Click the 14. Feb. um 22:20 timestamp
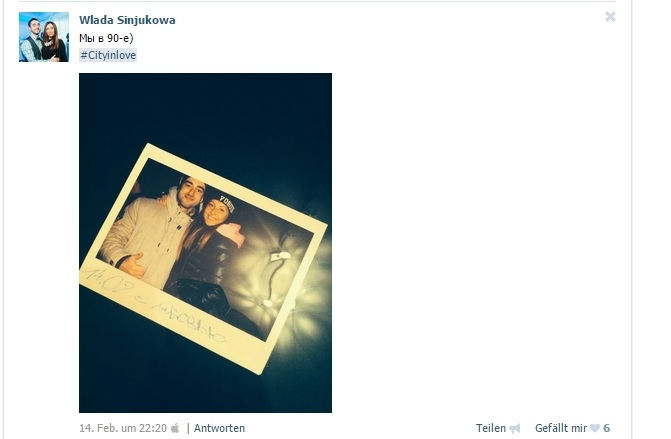The height and width of the screenshot is (439, 671). click(x=123, y=428)
